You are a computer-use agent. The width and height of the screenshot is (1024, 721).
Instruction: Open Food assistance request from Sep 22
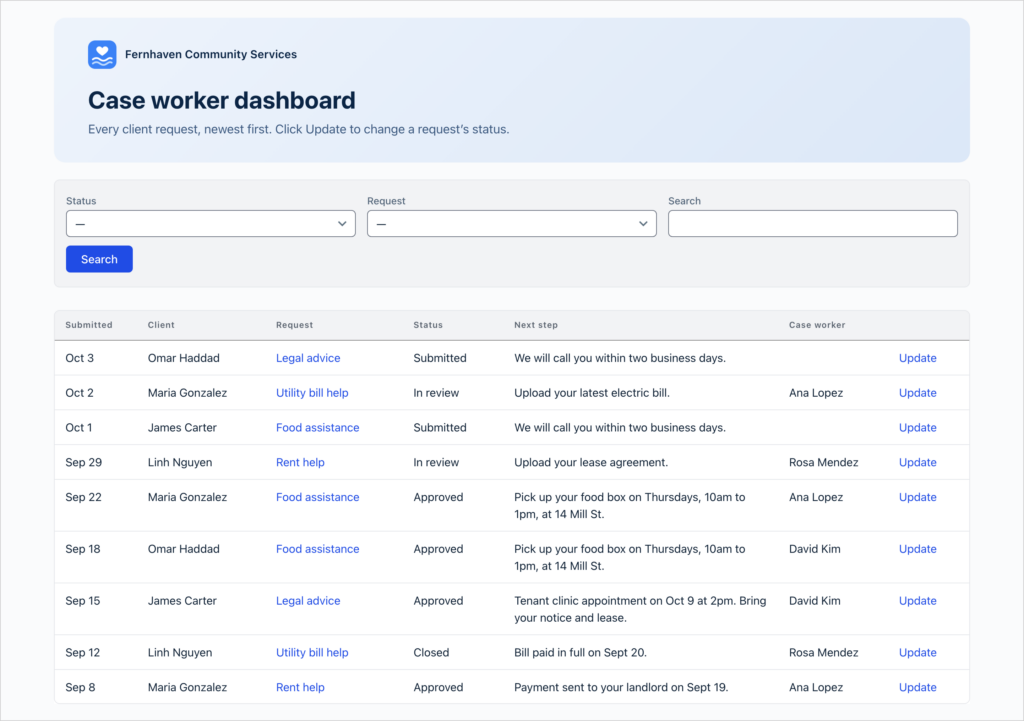[x=317, y=497]
